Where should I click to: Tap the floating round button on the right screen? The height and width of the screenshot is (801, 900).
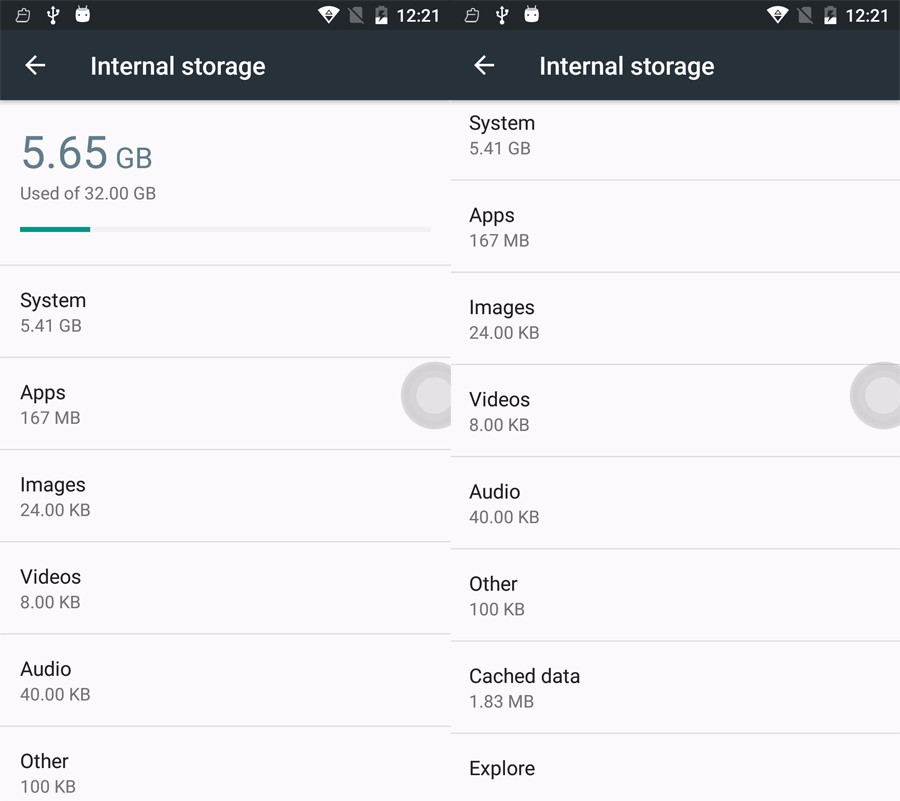[x=880, y=396]
